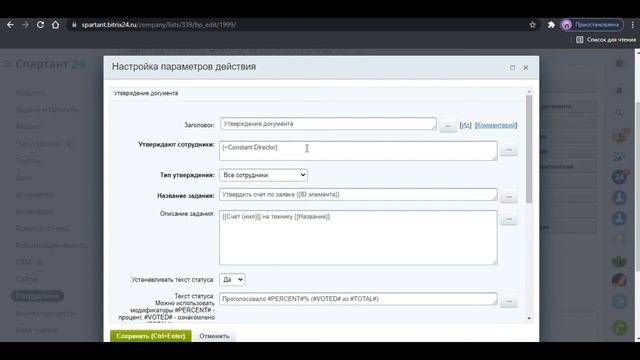This screenshot has width=640, height=360.
Task: Toggle the hamburger menu beside Спартант 24
Action: [x=8, y=64]
